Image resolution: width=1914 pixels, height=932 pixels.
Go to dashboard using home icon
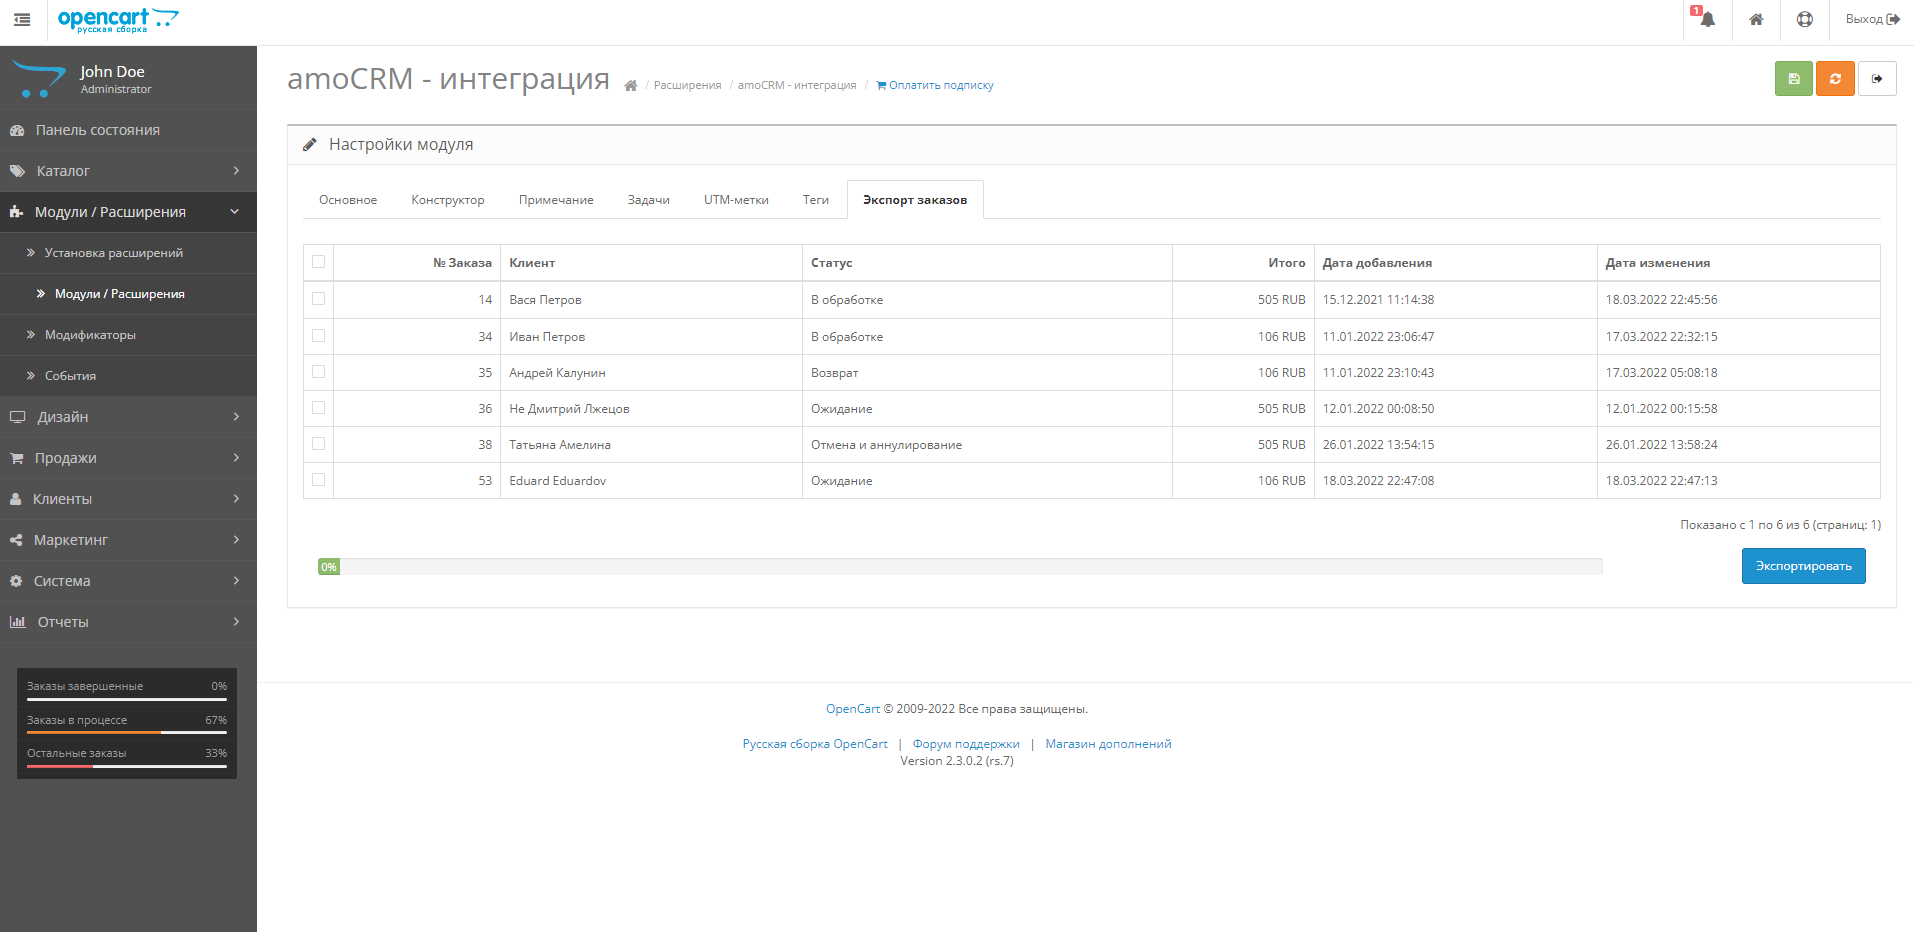click(1756, 20)
